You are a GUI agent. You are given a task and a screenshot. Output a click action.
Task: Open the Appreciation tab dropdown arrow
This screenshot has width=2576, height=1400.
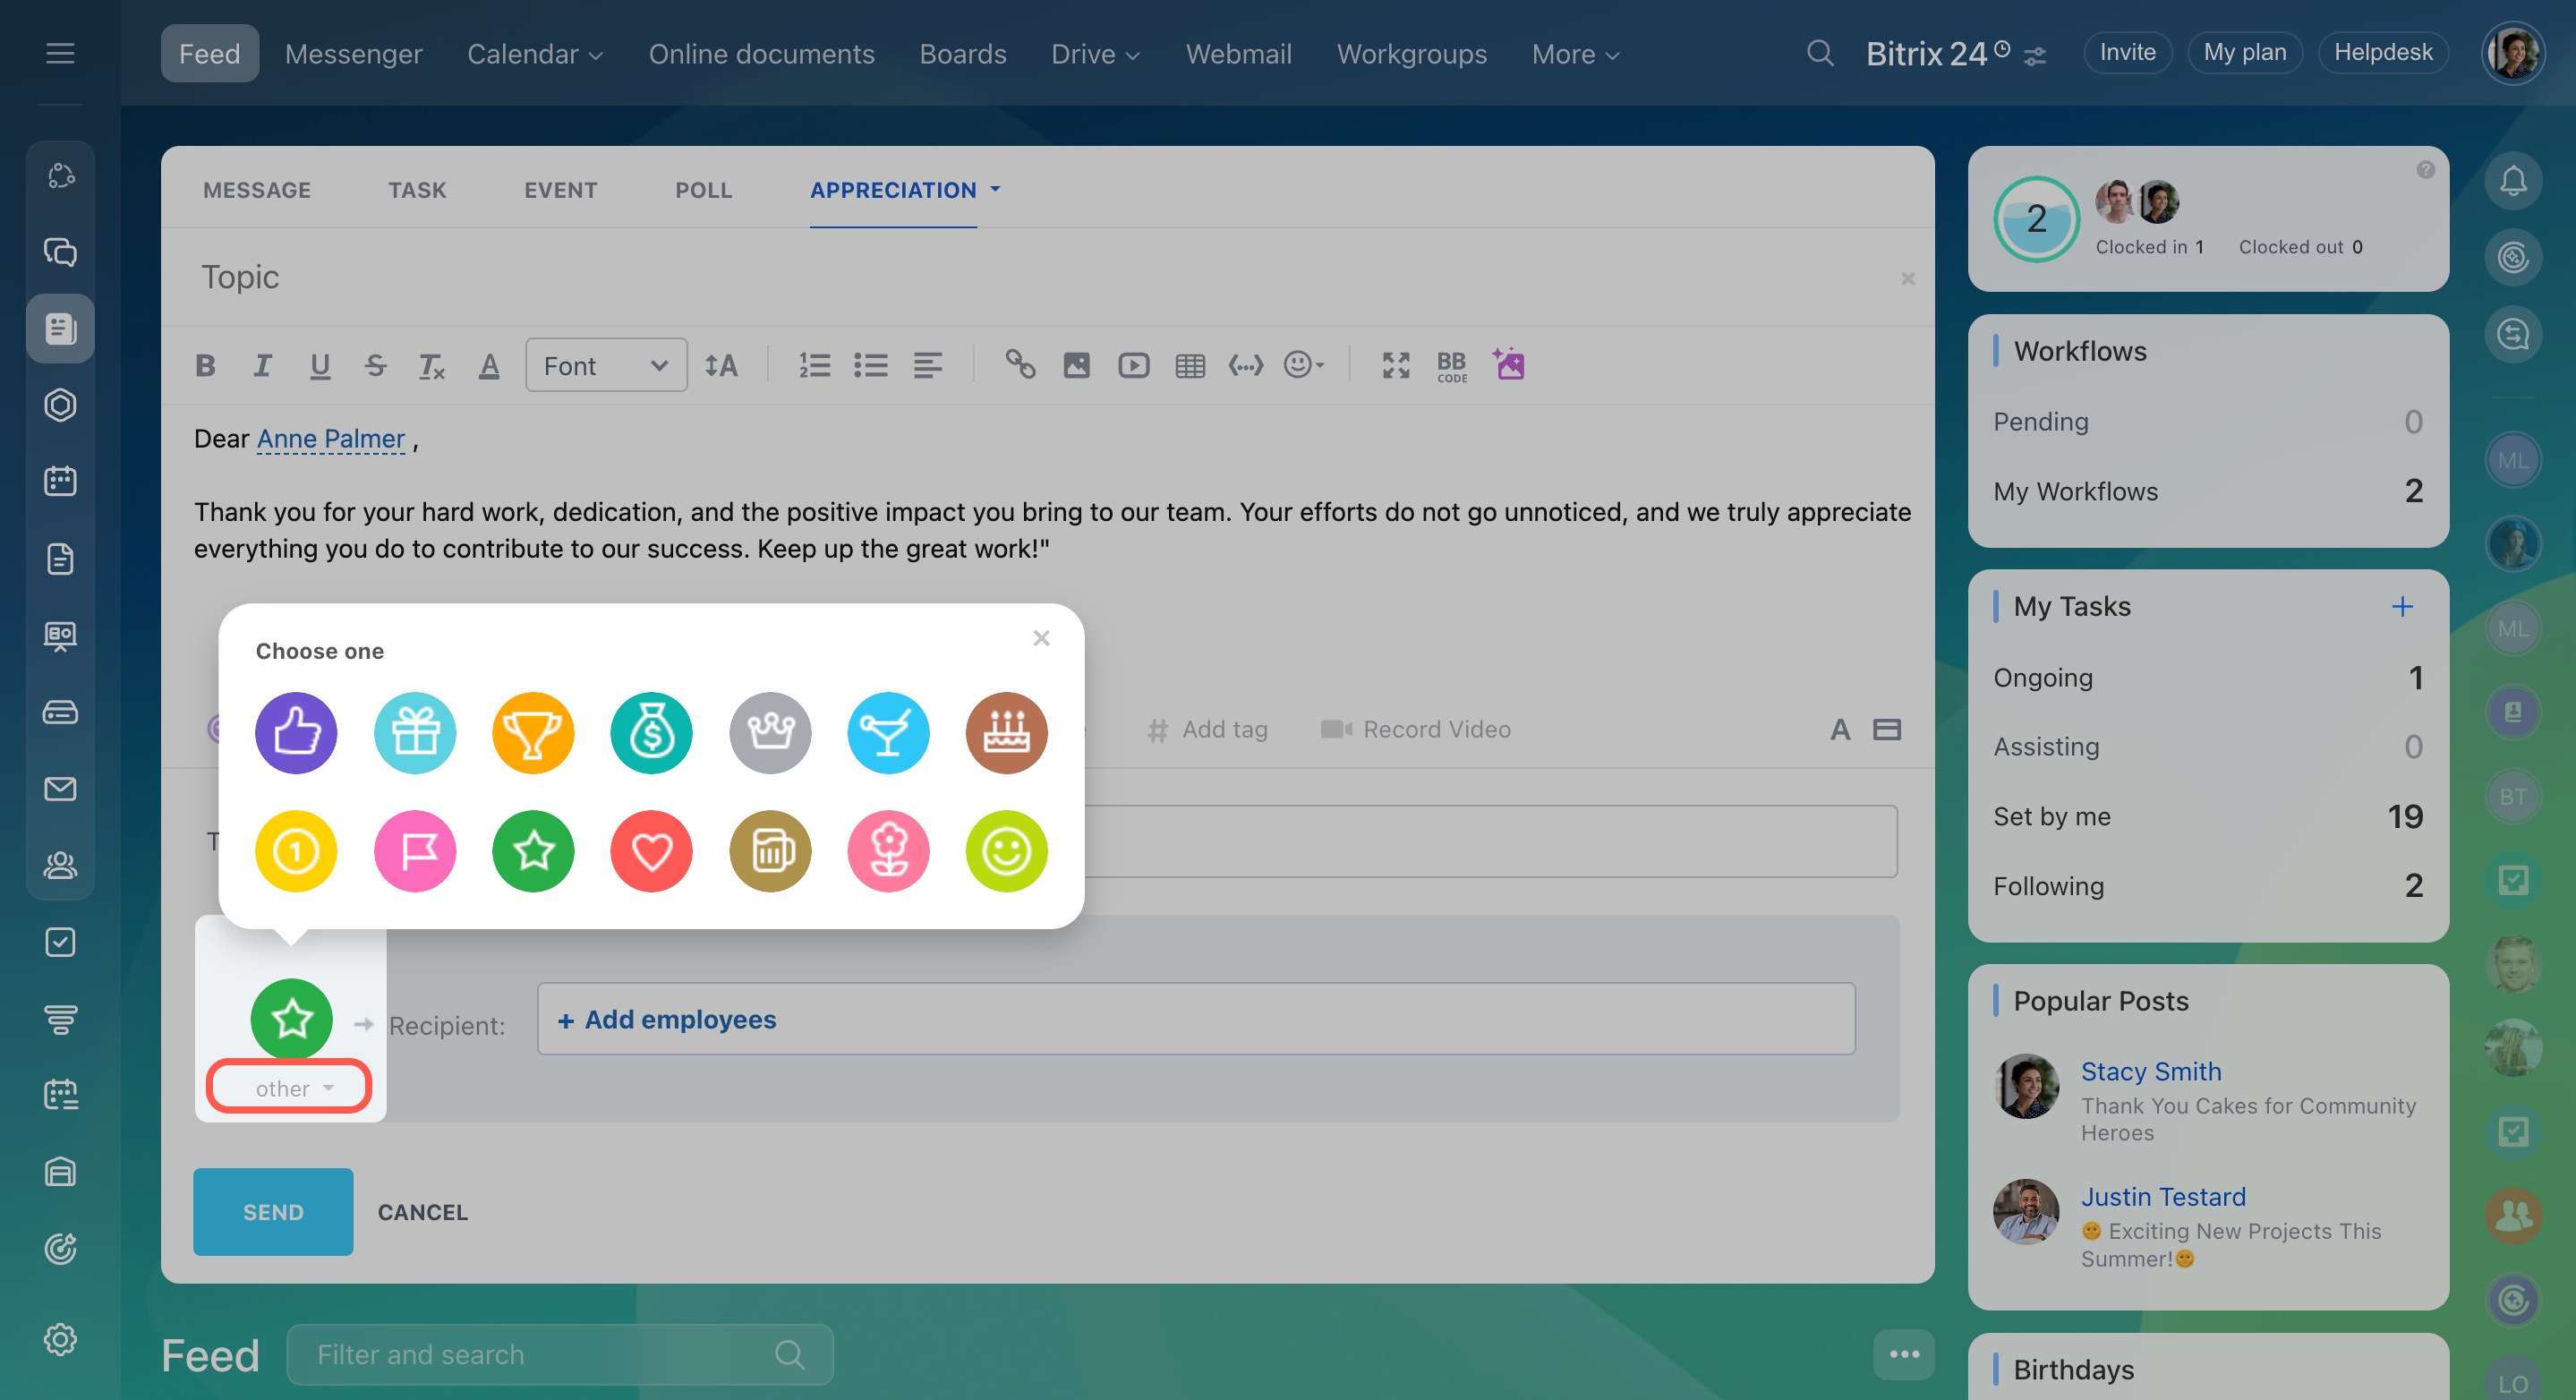(995, 189)
